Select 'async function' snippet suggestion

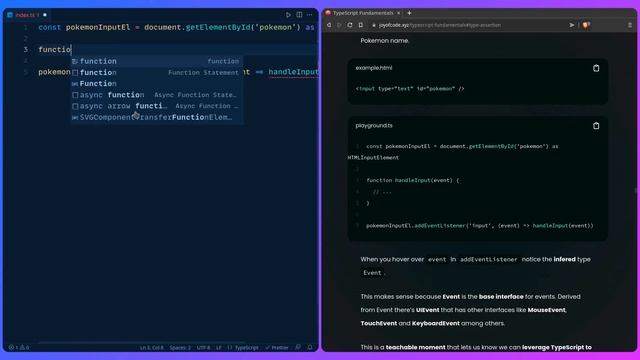[x=157, y=95]
